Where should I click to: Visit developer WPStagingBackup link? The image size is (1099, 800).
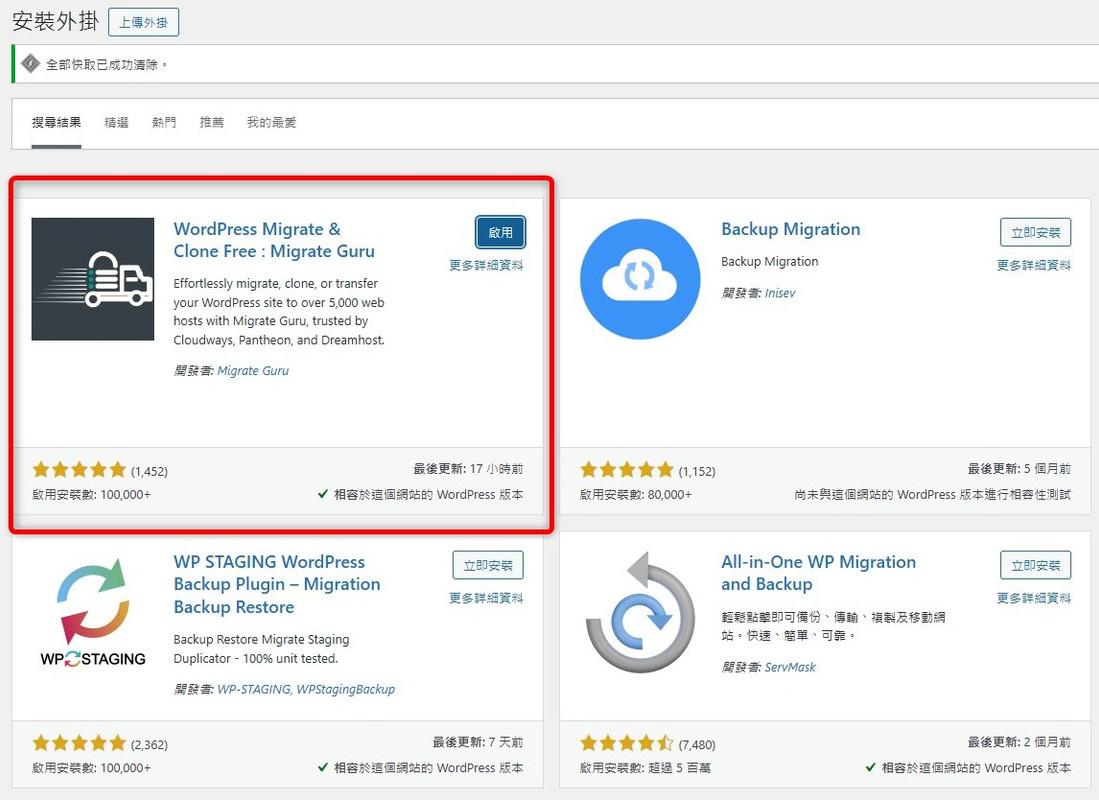point(346,689)
